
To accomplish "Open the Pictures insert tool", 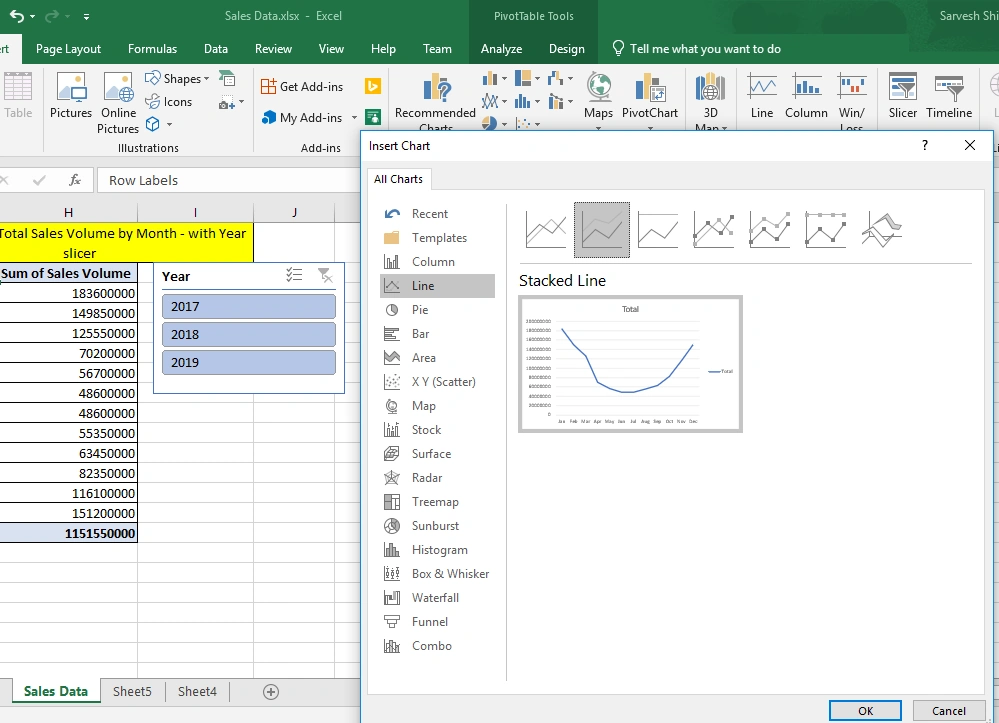I will 71,96.
